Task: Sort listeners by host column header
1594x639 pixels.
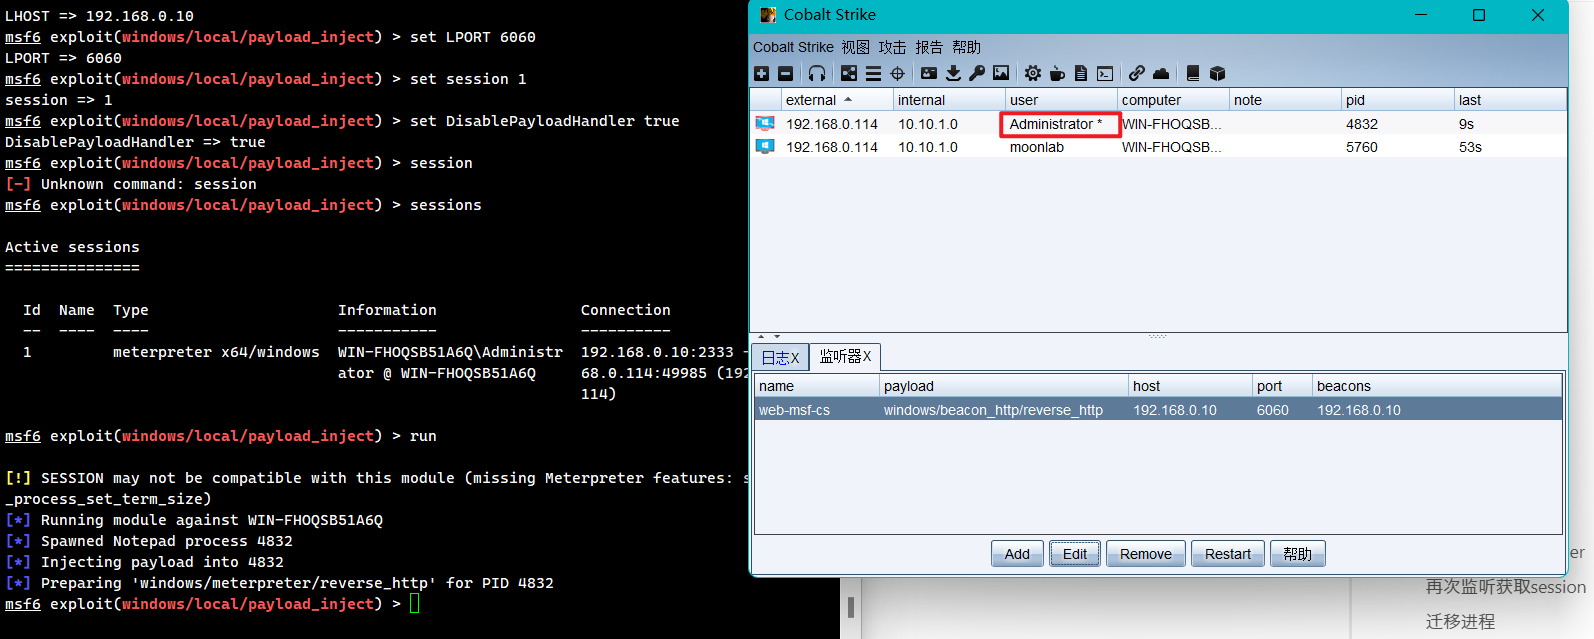Action: click(1190, 386)
